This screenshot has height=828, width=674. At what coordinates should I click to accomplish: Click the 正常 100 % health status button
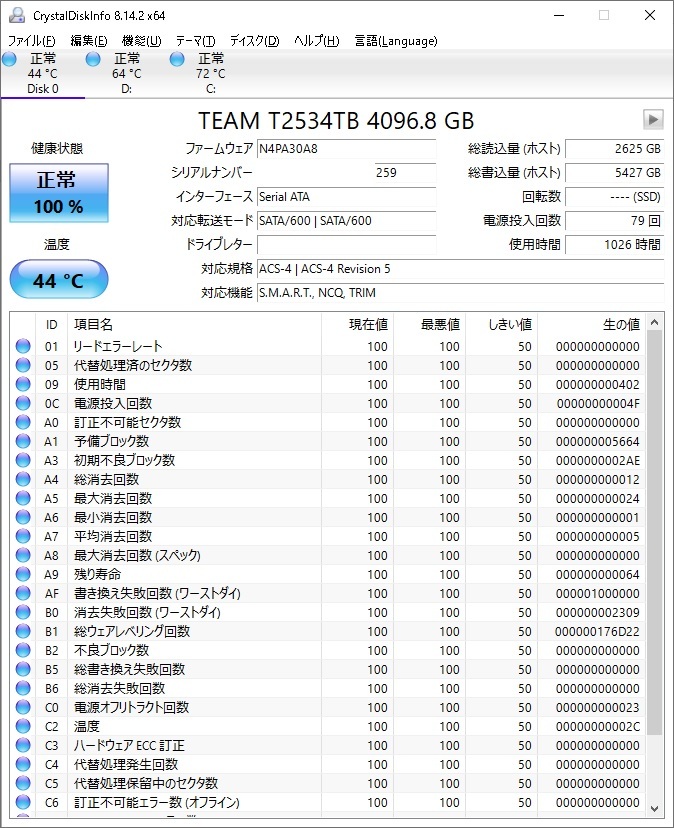(59, 193)
